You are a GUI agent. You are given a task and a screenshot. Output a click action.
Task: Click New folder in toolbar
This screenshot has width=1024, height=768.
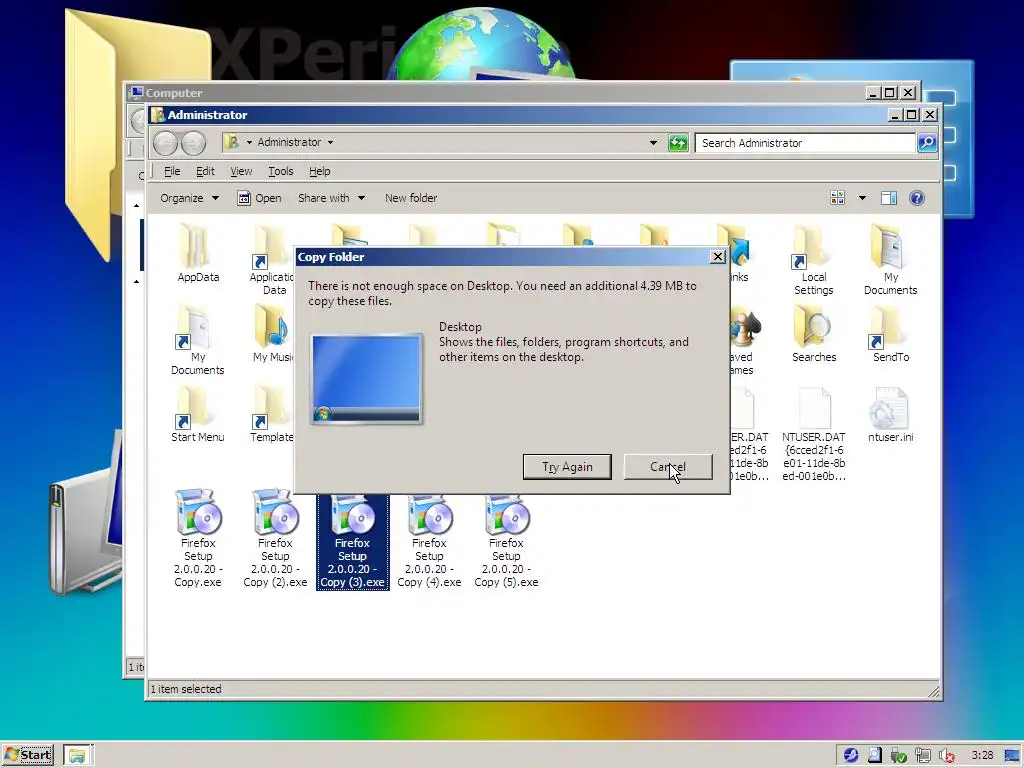click(x=411, y=198)
